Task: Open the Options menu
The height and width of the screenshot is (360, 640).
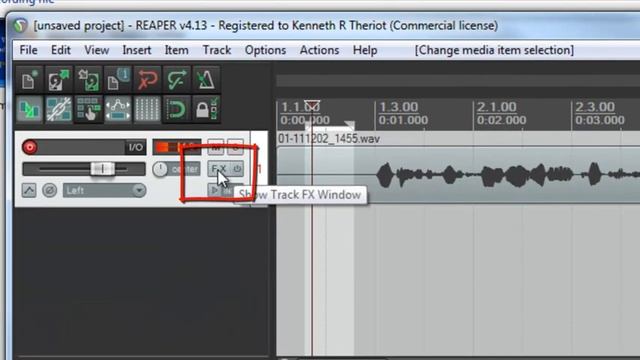Action: point(265,50)
